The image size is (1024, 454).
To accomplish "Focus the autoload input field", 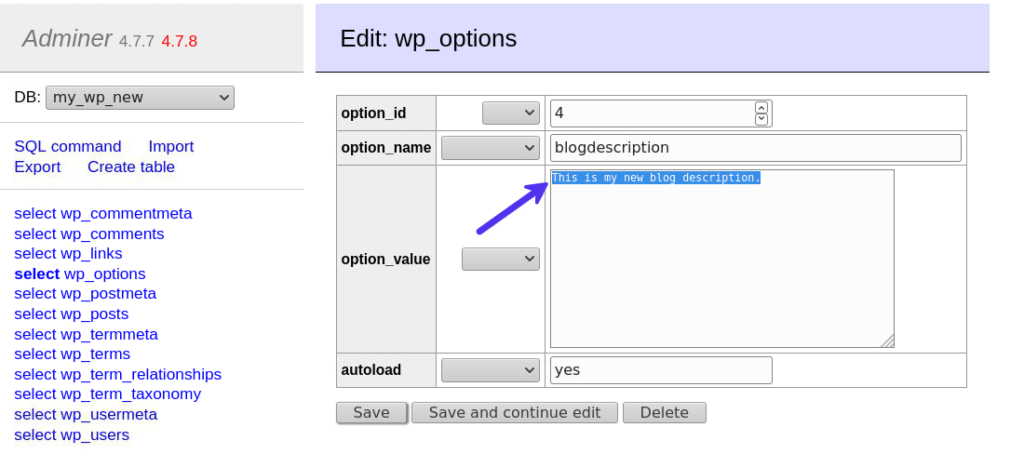I will point(661,370).
